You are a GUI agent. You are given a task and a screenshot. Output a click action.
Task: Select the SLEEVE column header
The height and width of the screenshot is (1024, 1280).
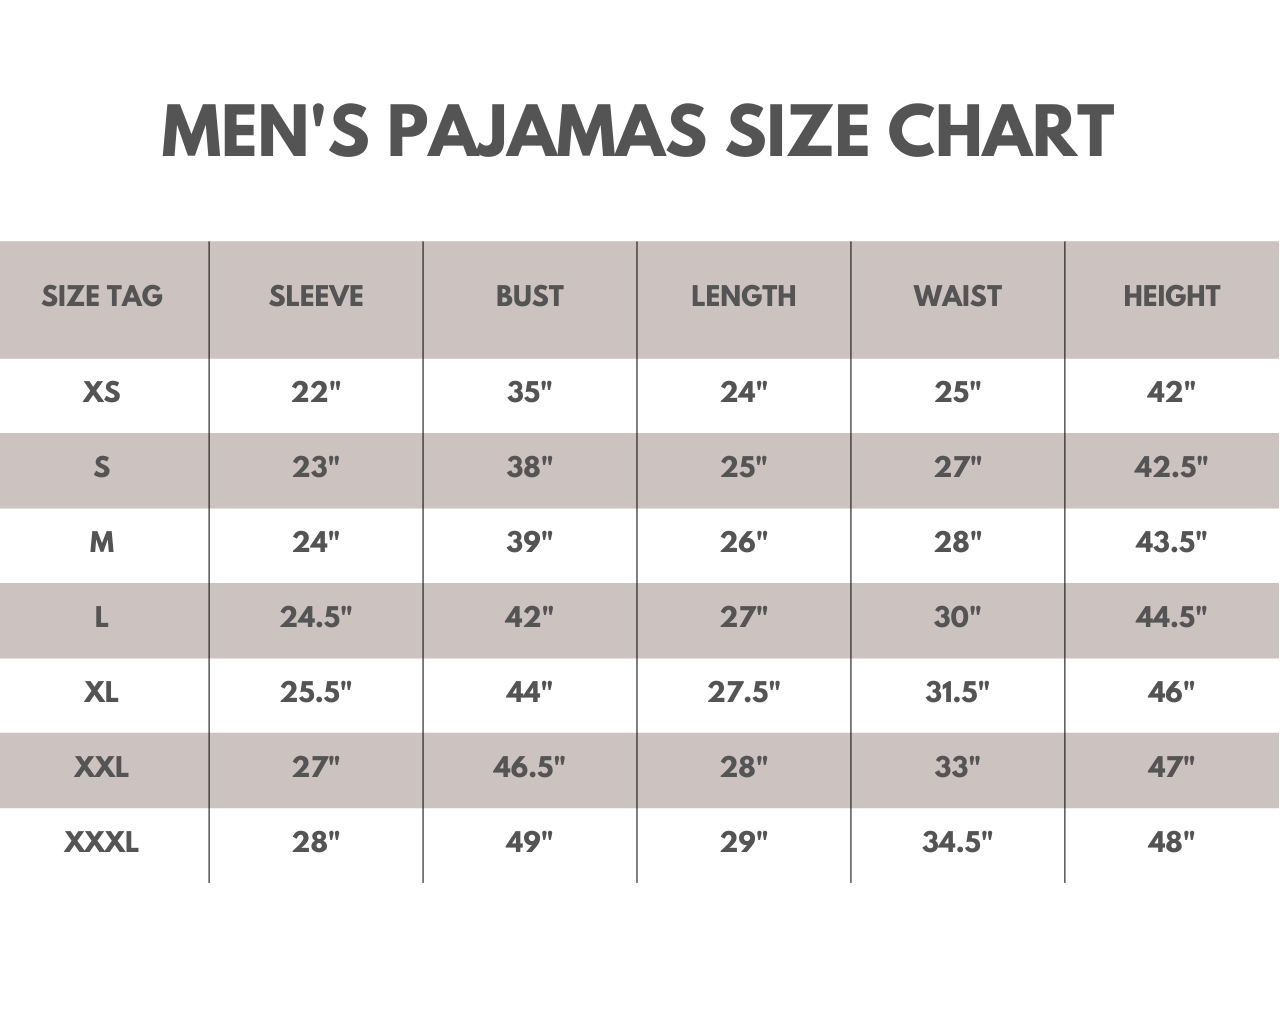pyautogui.click(x=316, y=296)
